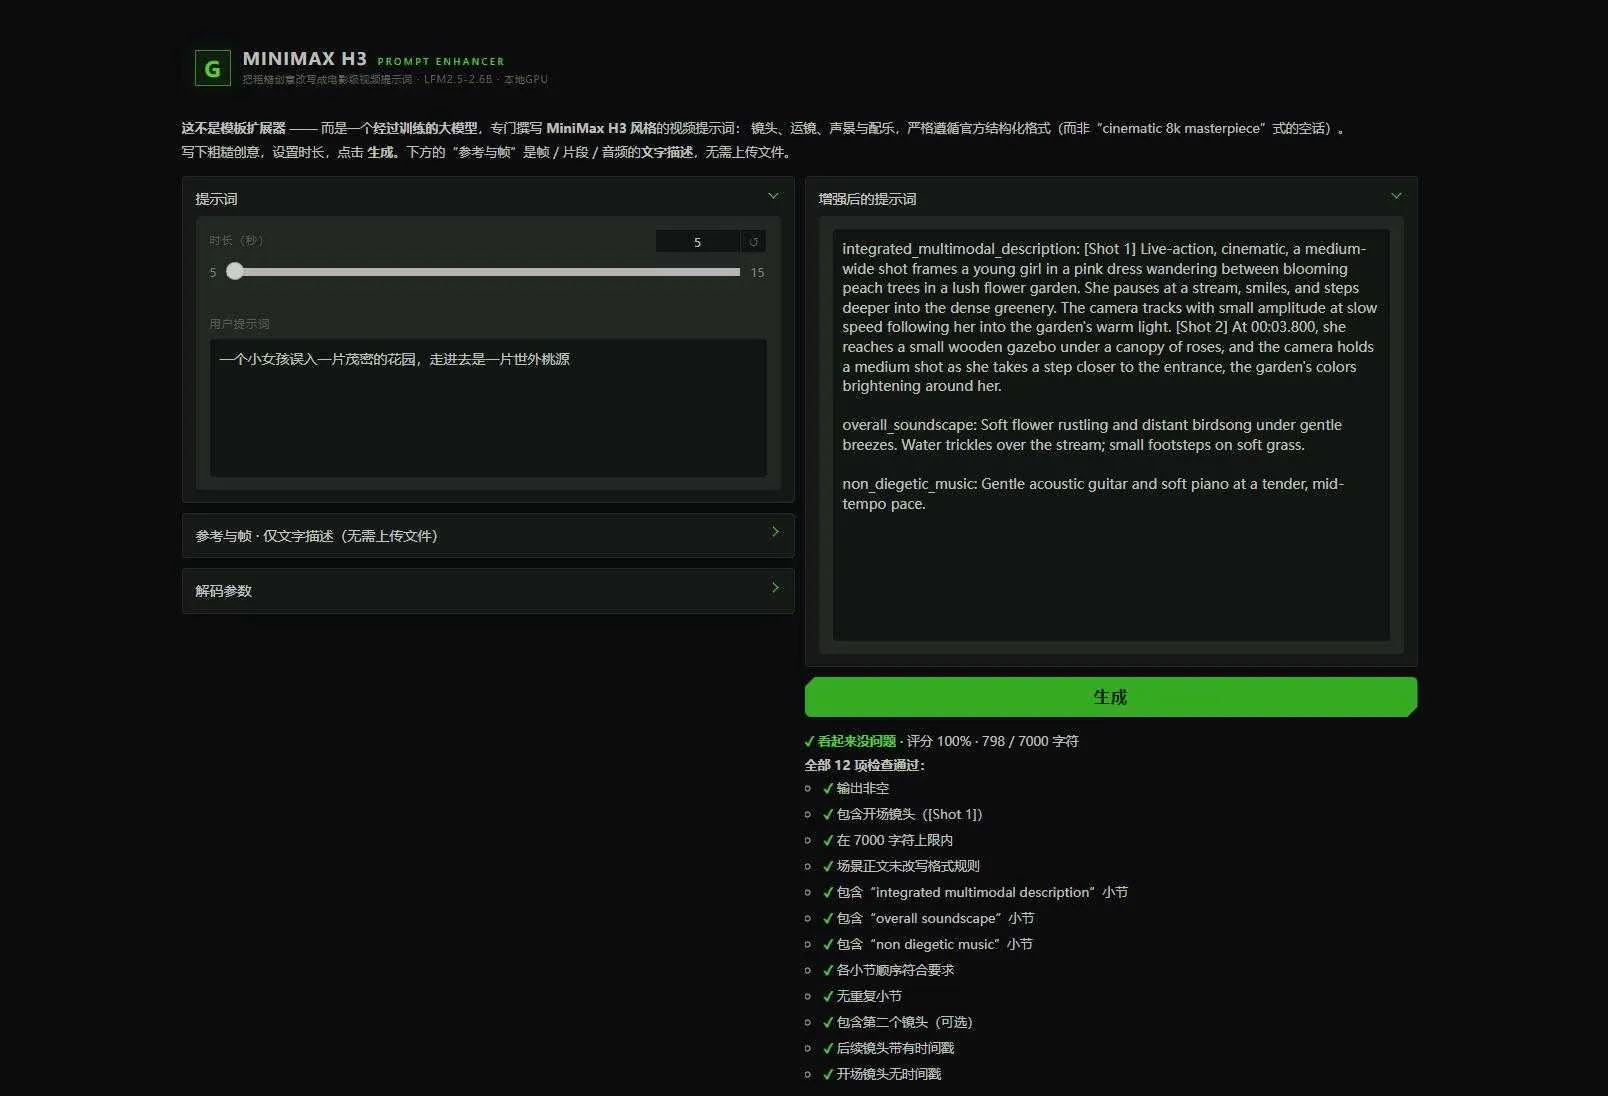This screenshot has width=1608, height=1096.
Task: Click the 写下粗糙创意 instruction line
Action: coord(488,152)
